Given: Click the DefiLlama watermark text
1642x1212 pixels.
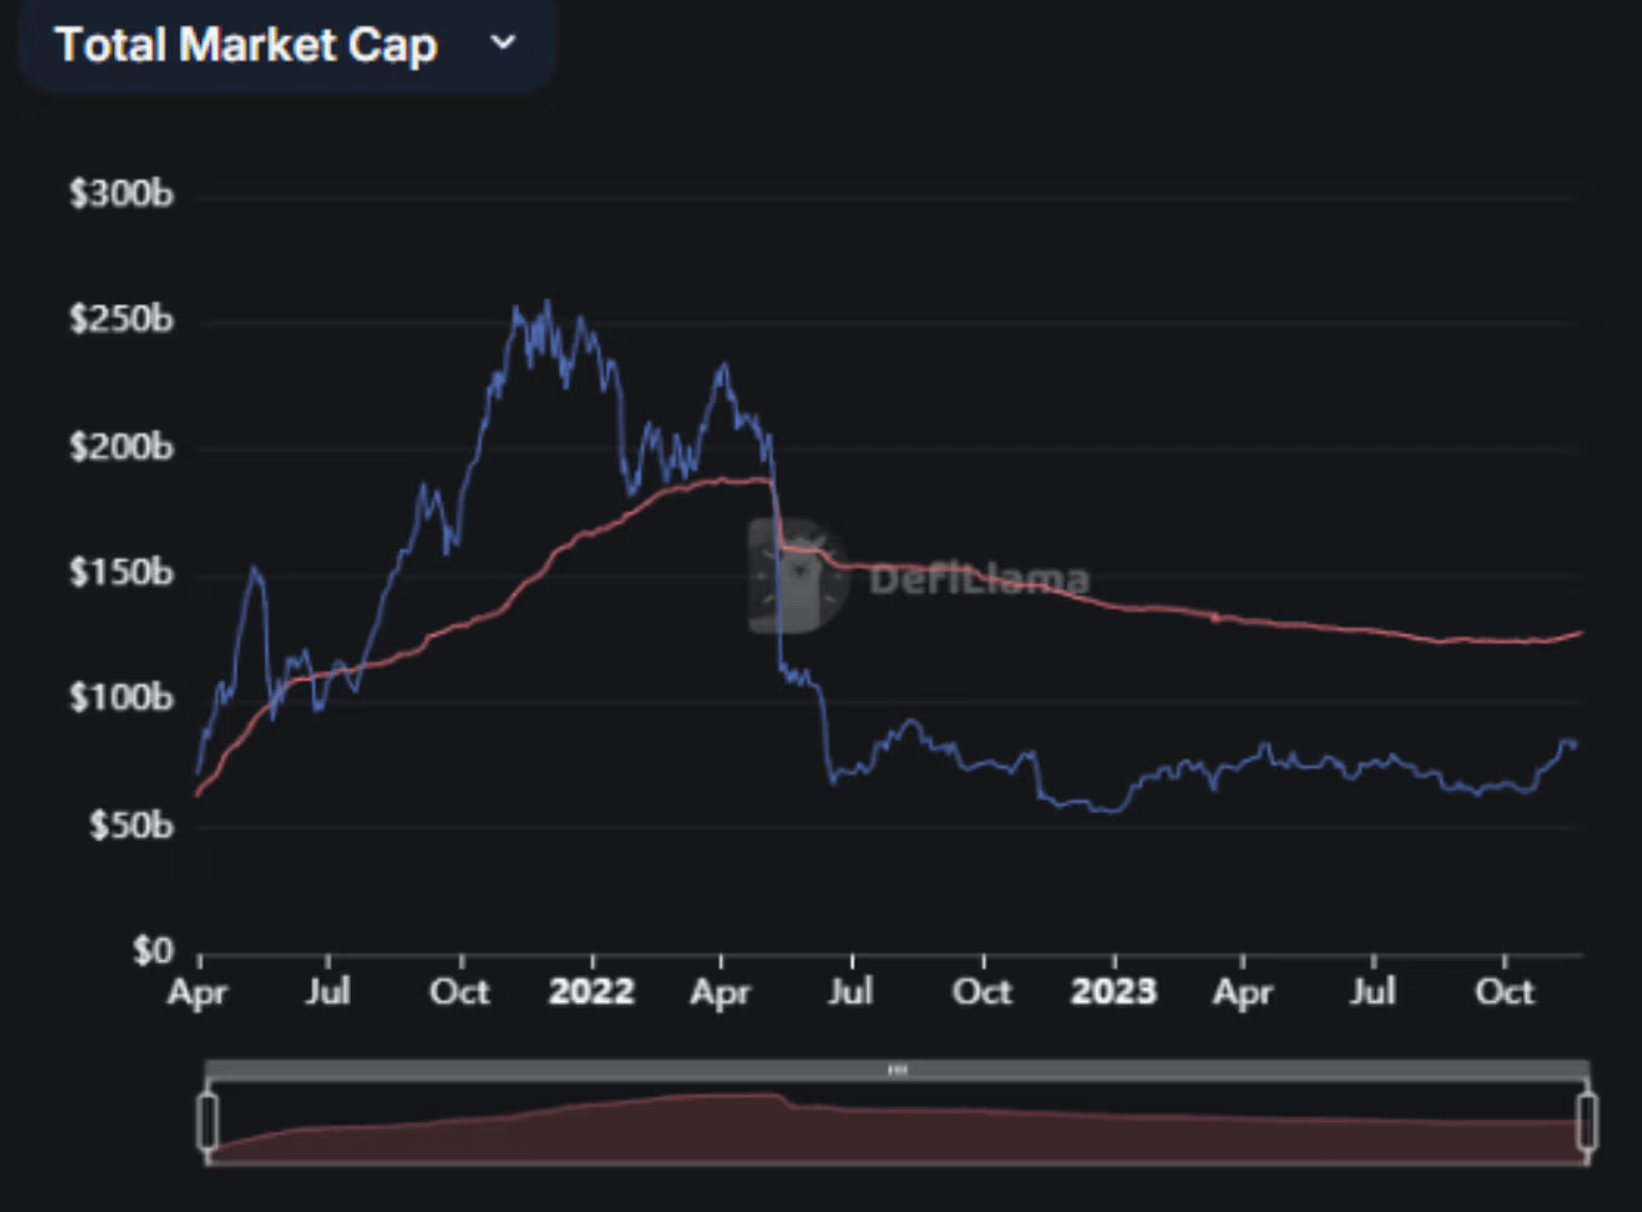Looking at the screenshot, I should 978,579.
